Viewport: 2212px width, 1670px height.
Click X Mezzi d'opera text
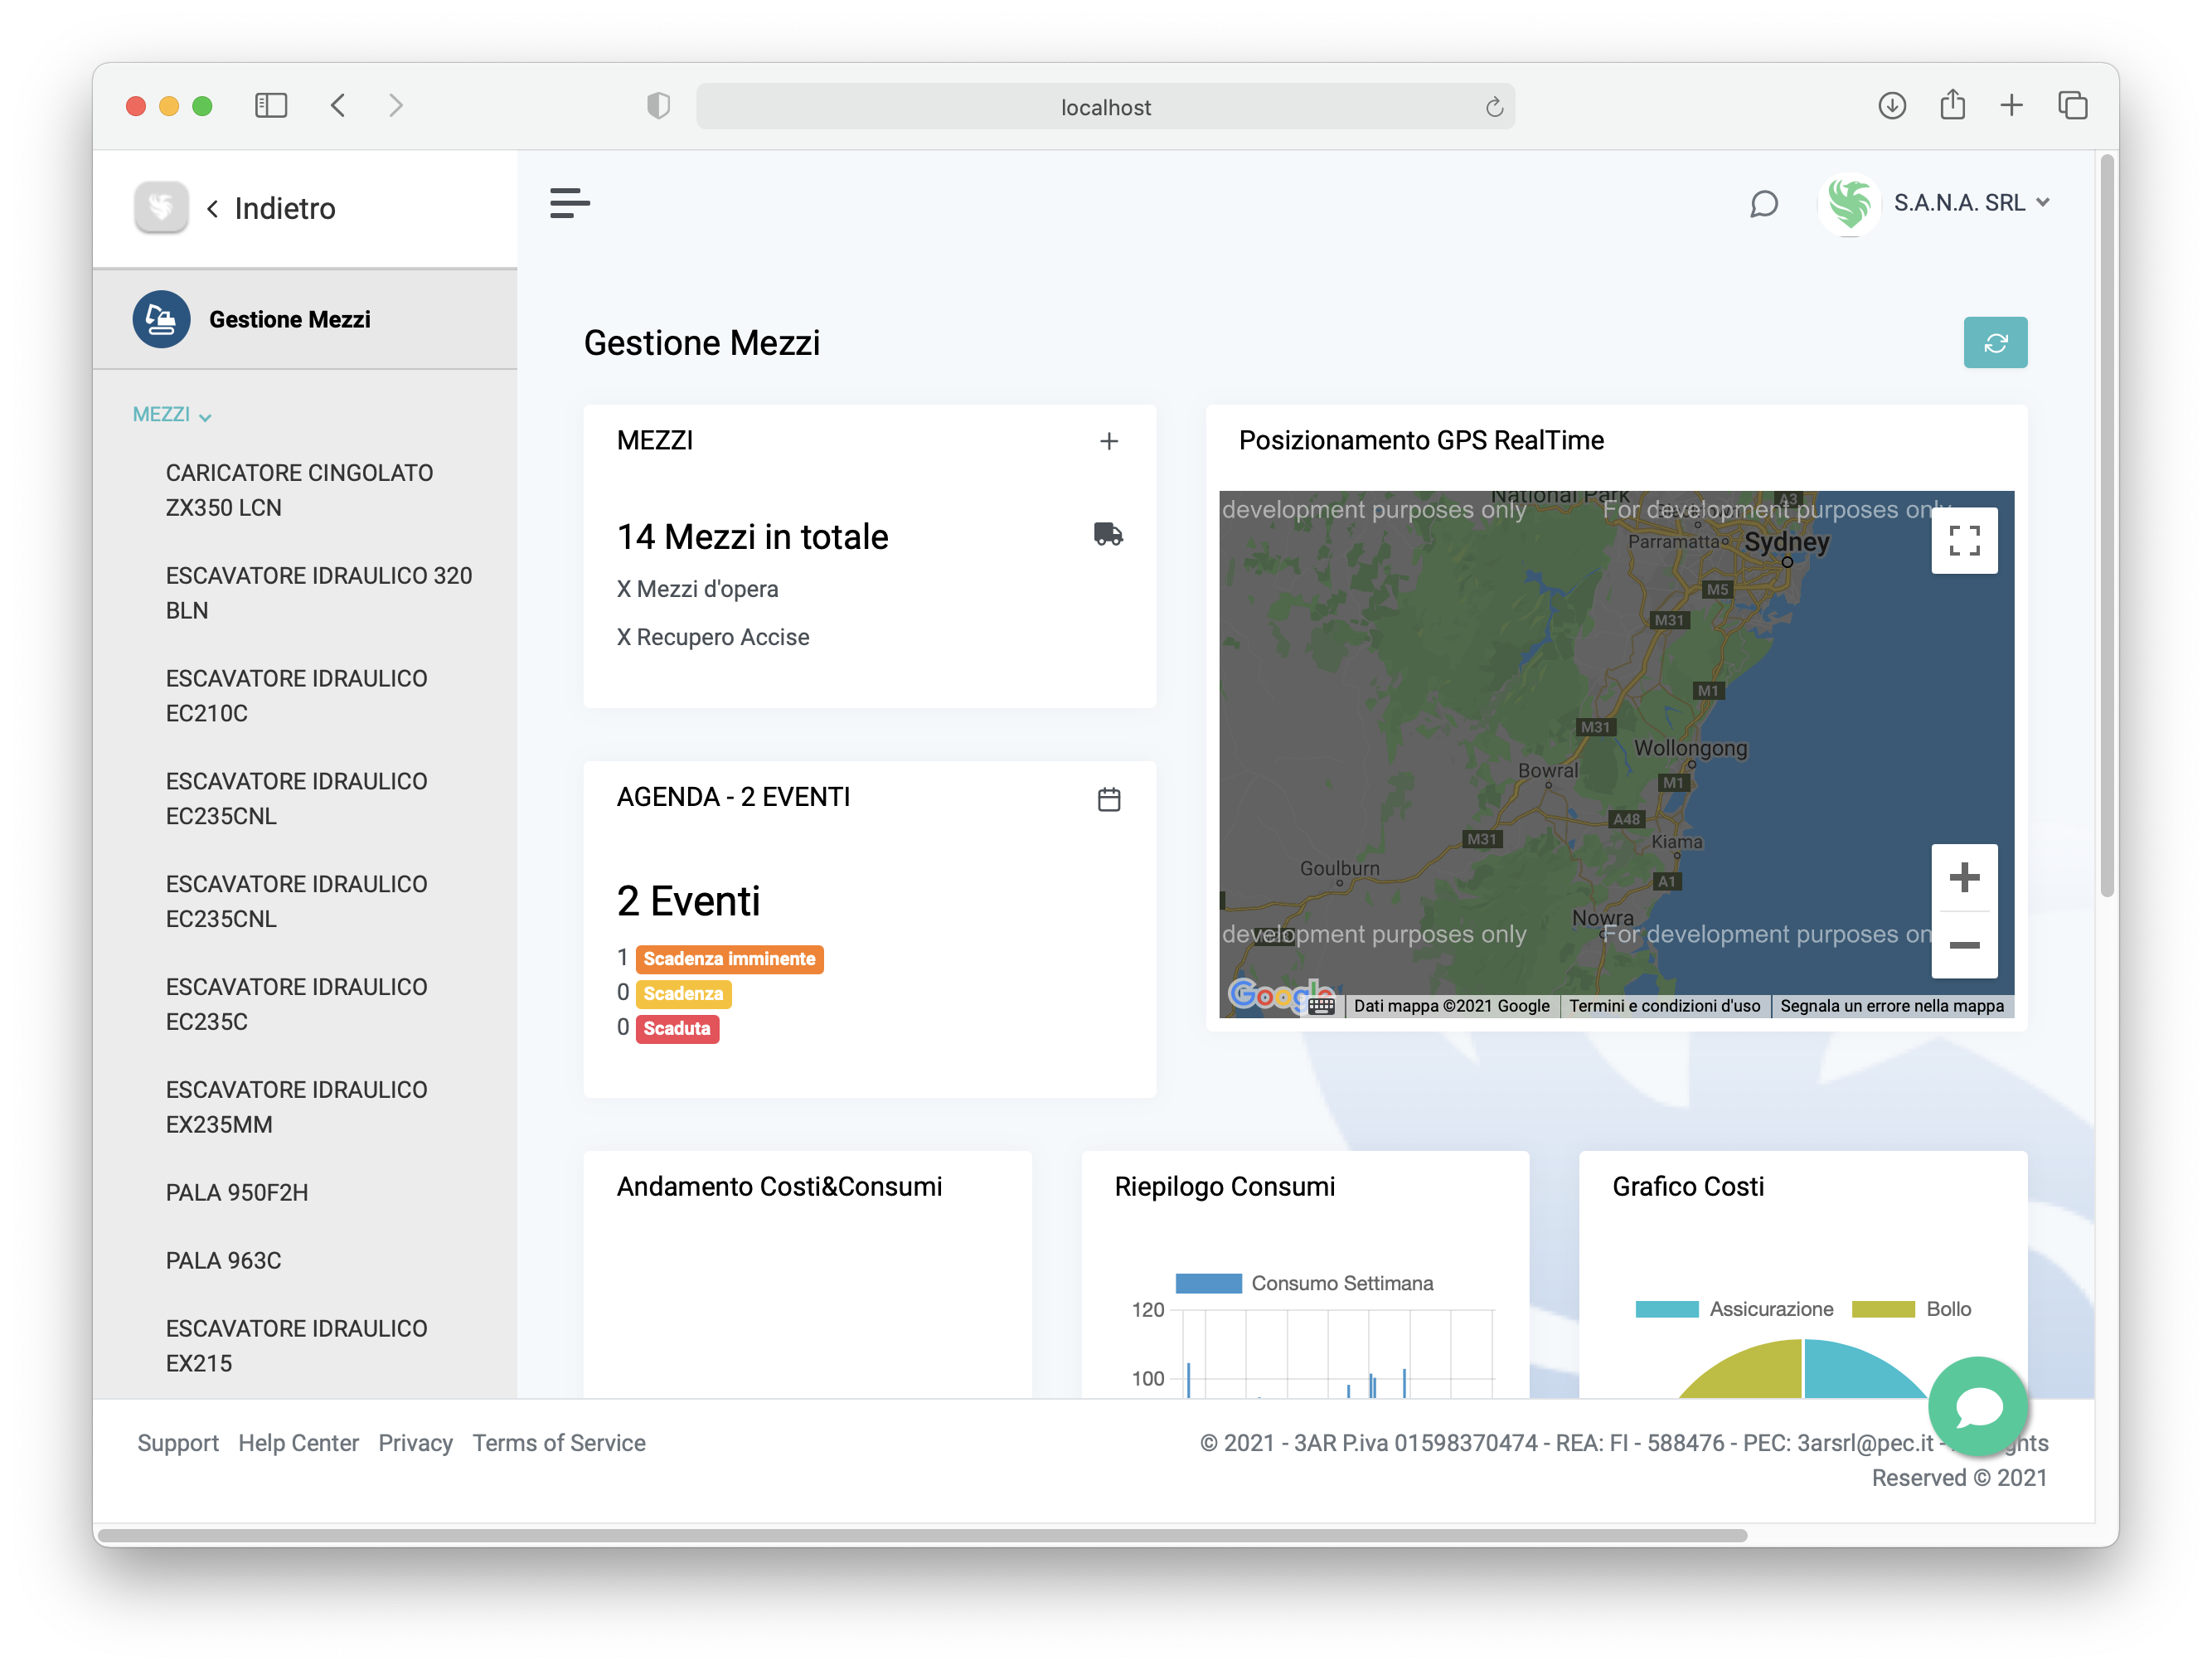(x=697, y=589)
